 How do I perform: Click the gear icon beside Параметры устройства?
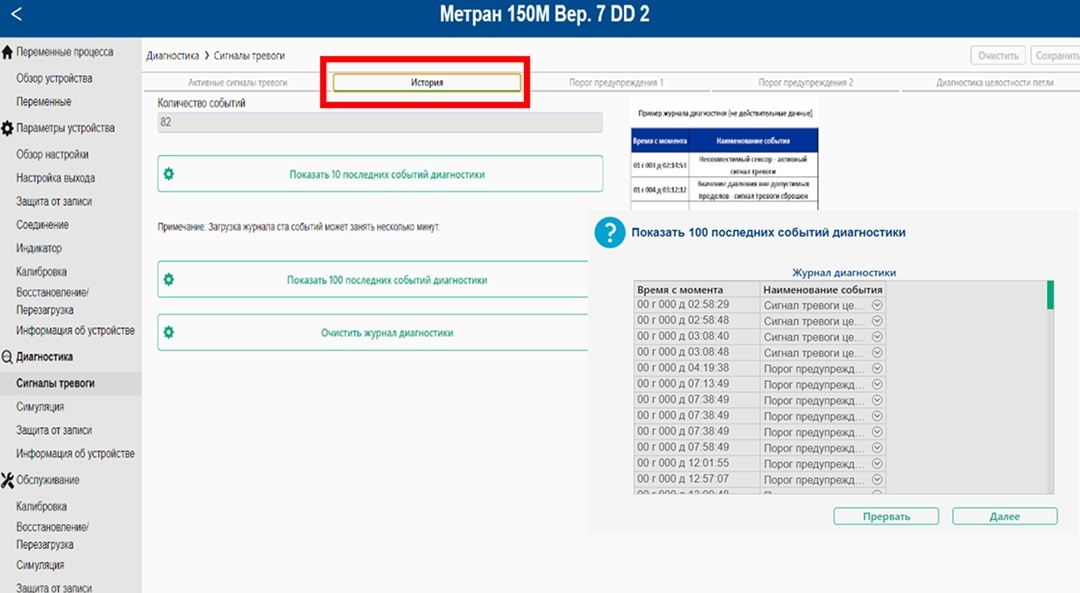coord(7,129)
